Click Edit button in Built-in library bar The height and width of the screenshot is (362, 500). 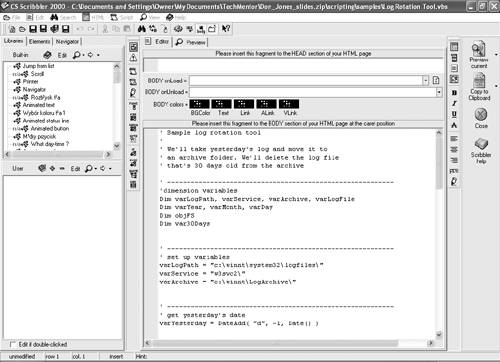[62, 55]
